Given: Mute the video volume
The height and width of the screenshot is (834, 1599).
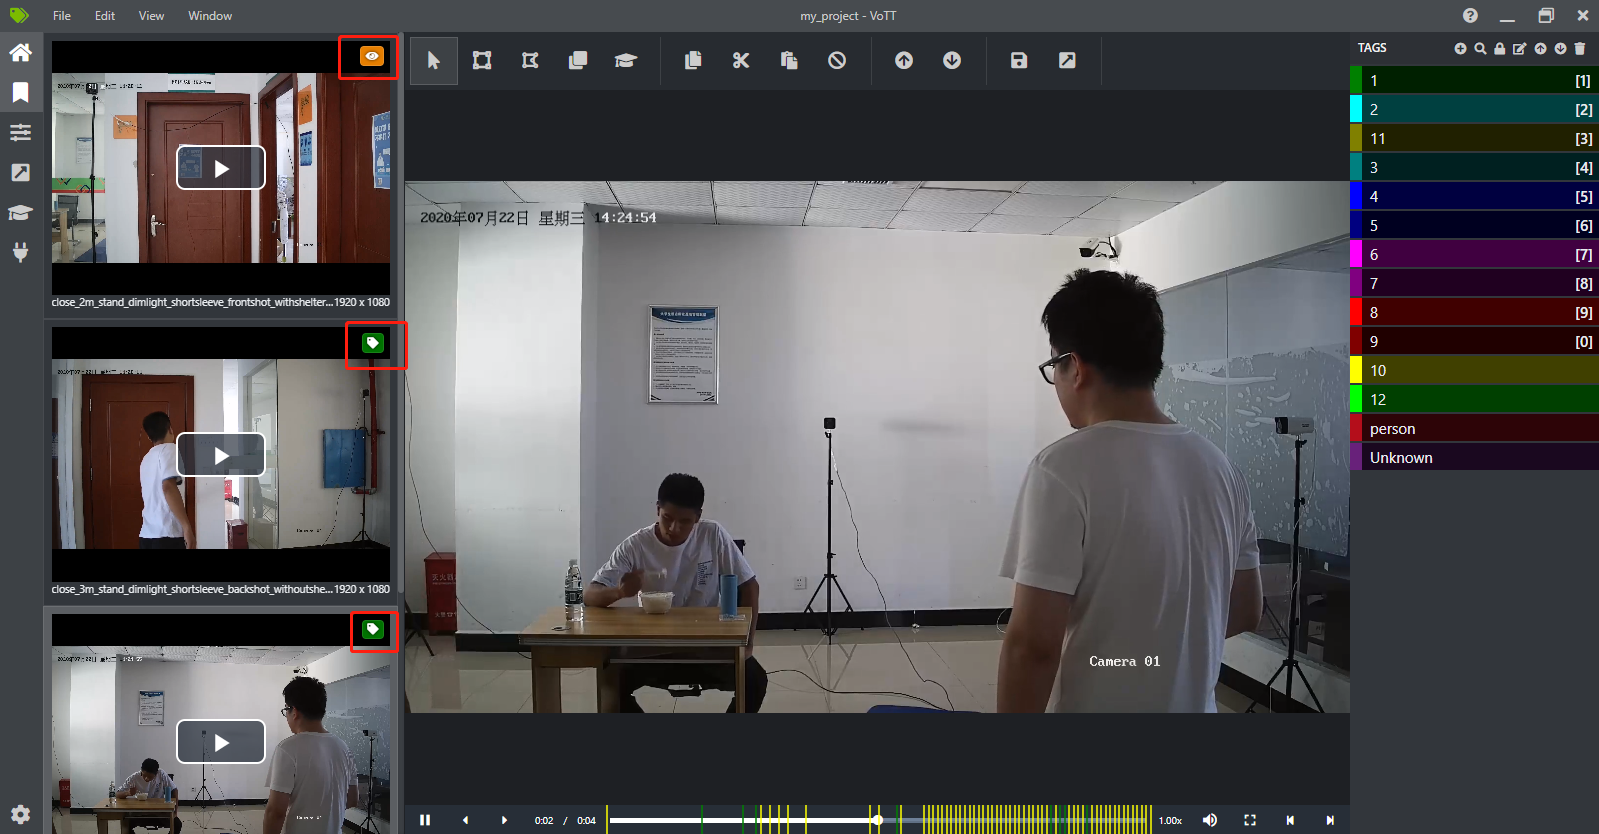Looking at the screenshot, I should [x=1210, y=820].
